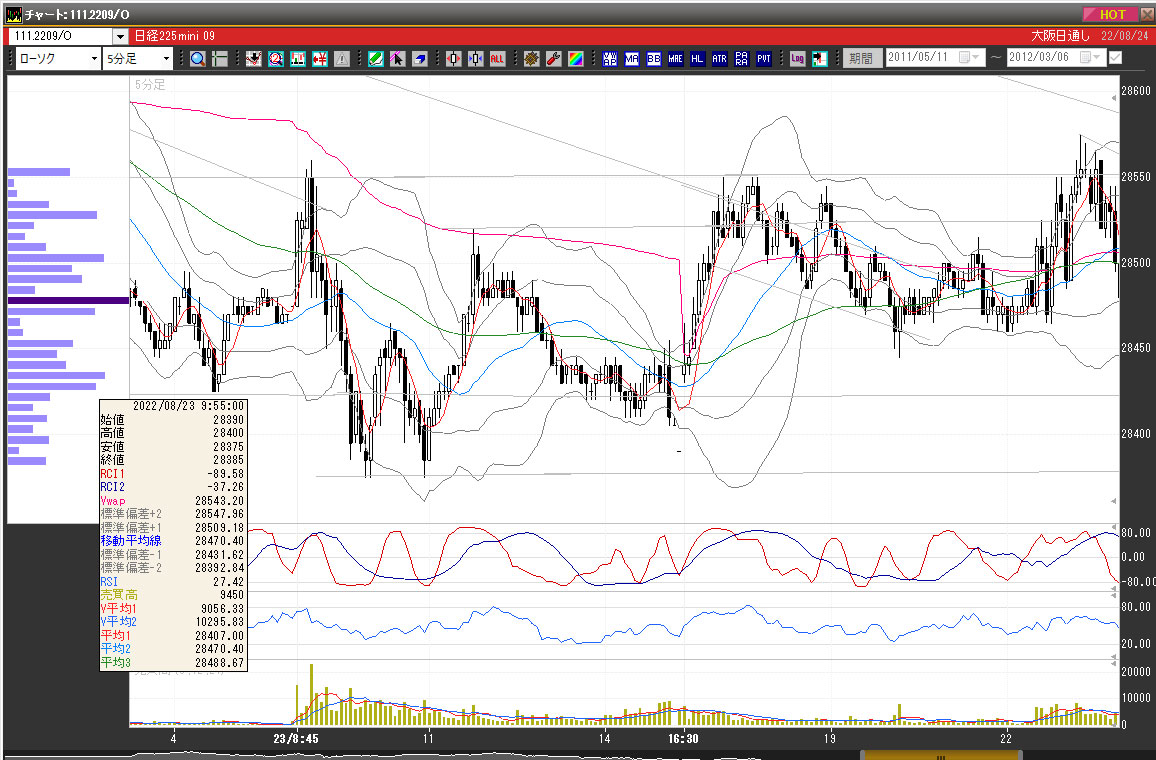Toggle the HL high-low indicator
1156x760 pixels.
(x=697, y=59)
